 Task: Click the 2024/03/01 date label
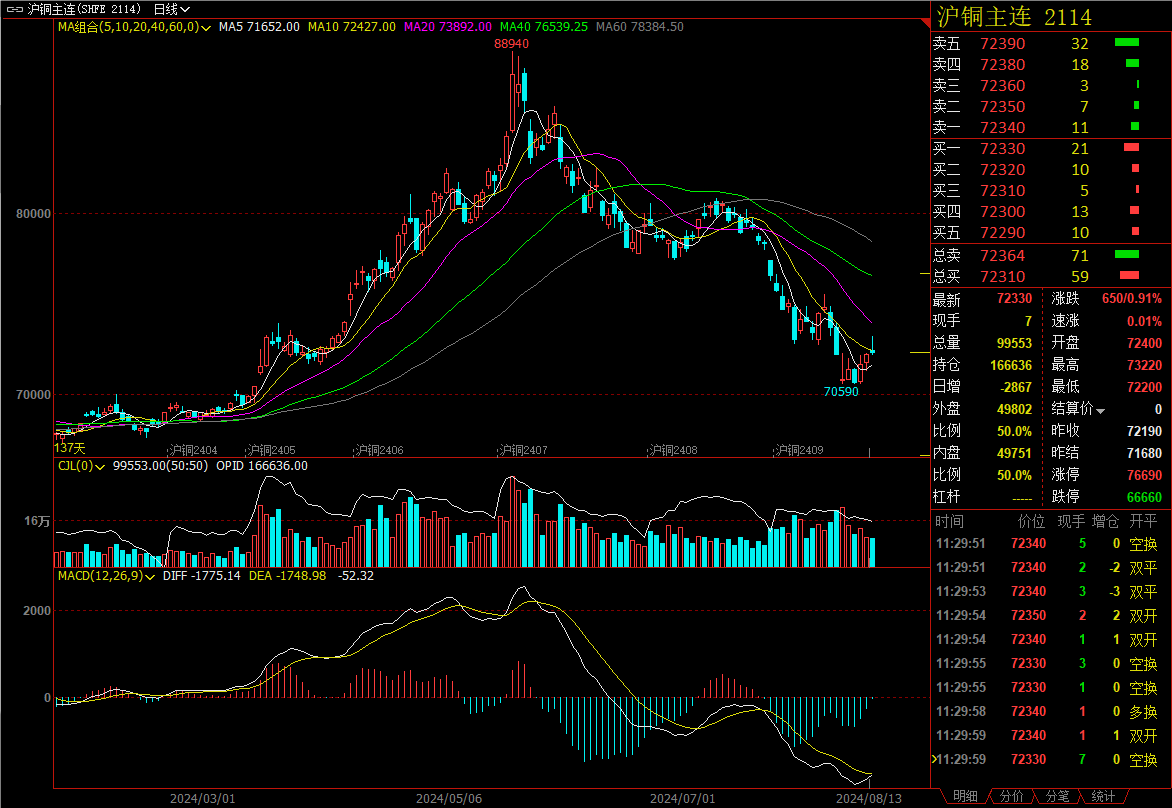[203, 798]
